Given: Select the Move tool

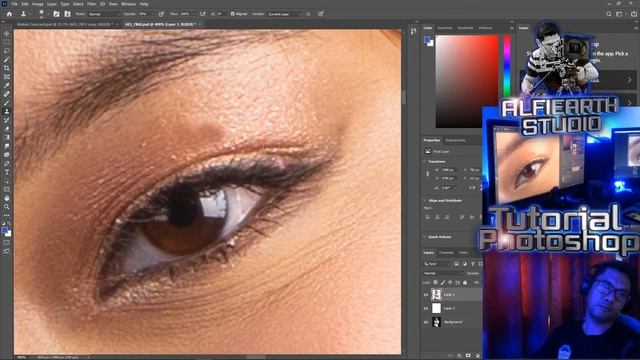Looking at the screenshot, I should coord(7,33).
